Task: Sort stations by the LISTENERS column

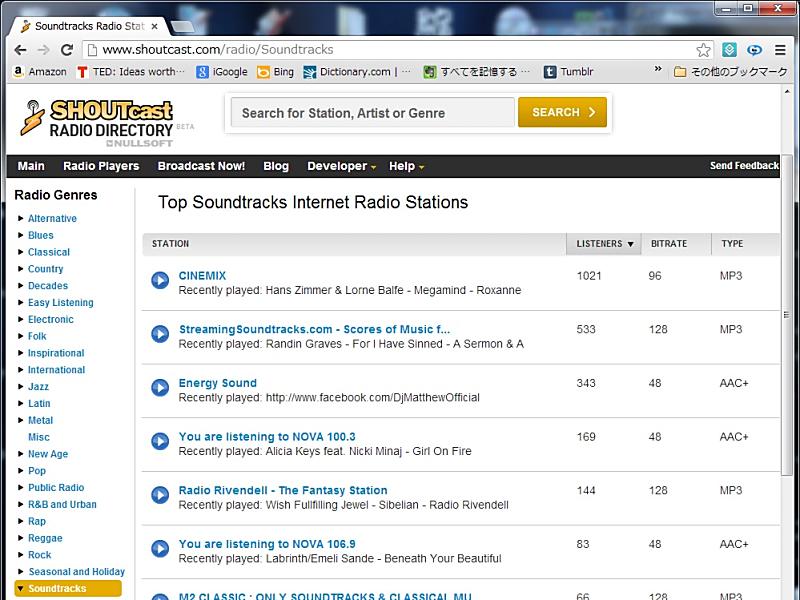Action: [604, 244]
